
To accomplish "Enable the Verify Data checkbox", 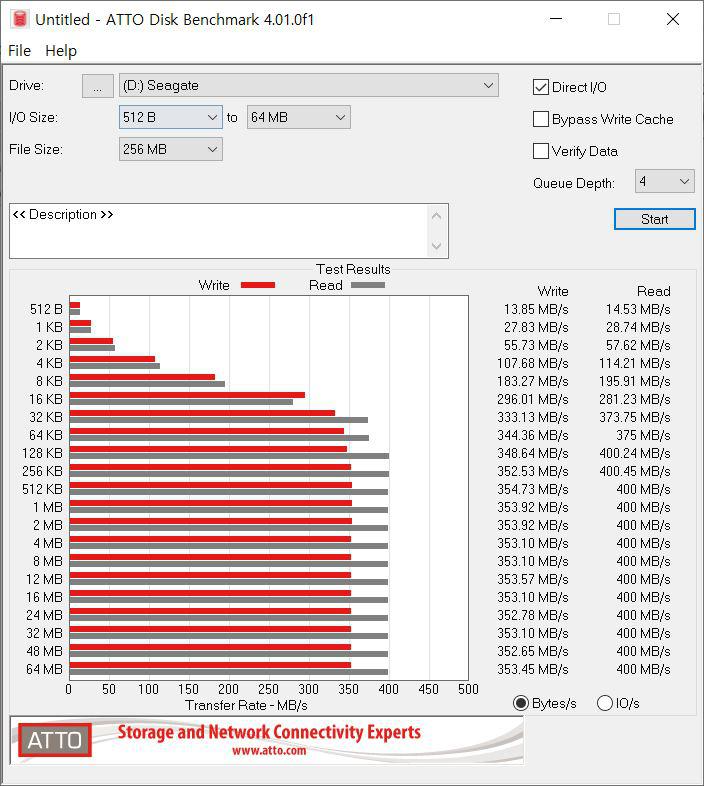I will coord(541,151).
